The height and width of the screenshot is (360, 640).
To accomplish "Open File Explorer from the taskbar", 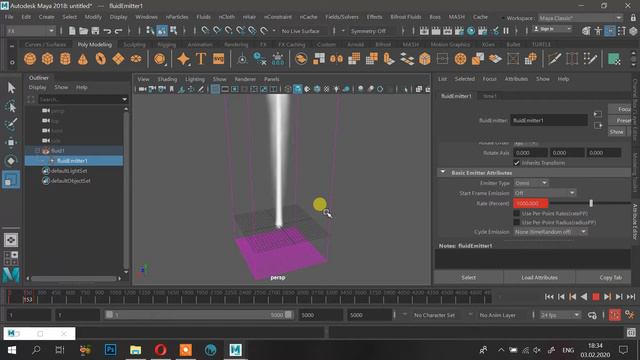I will pyautogui.click(x=136, y=350).
